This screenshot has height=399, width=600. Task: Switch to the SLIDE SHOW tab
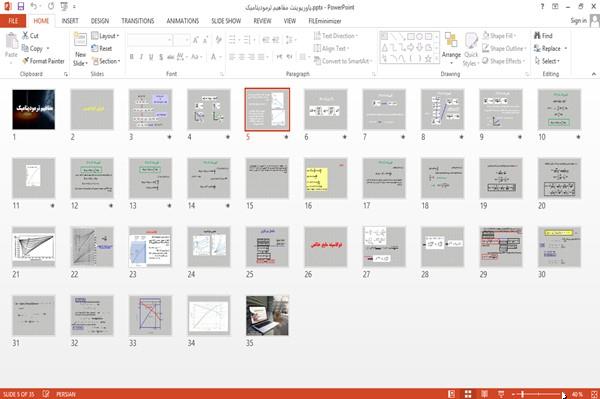click(x=226, y=21)
